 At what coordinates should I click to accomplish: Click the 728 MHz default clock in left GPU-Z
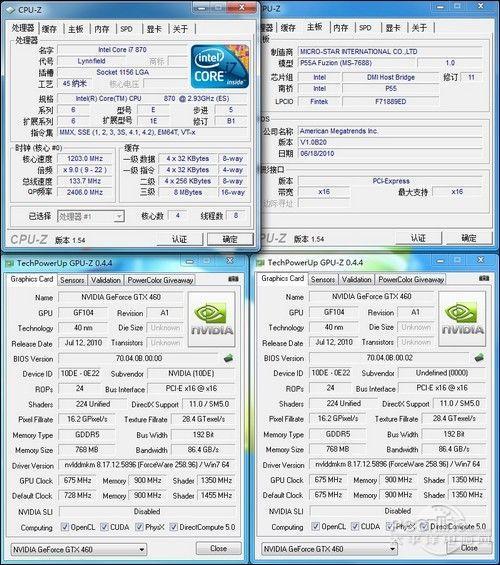coord(77,495)
